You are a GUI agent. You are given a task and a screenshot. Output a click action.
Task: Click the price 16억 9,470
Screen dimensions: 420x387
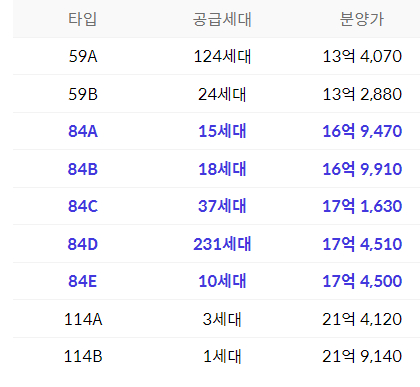tap(362, 131)
